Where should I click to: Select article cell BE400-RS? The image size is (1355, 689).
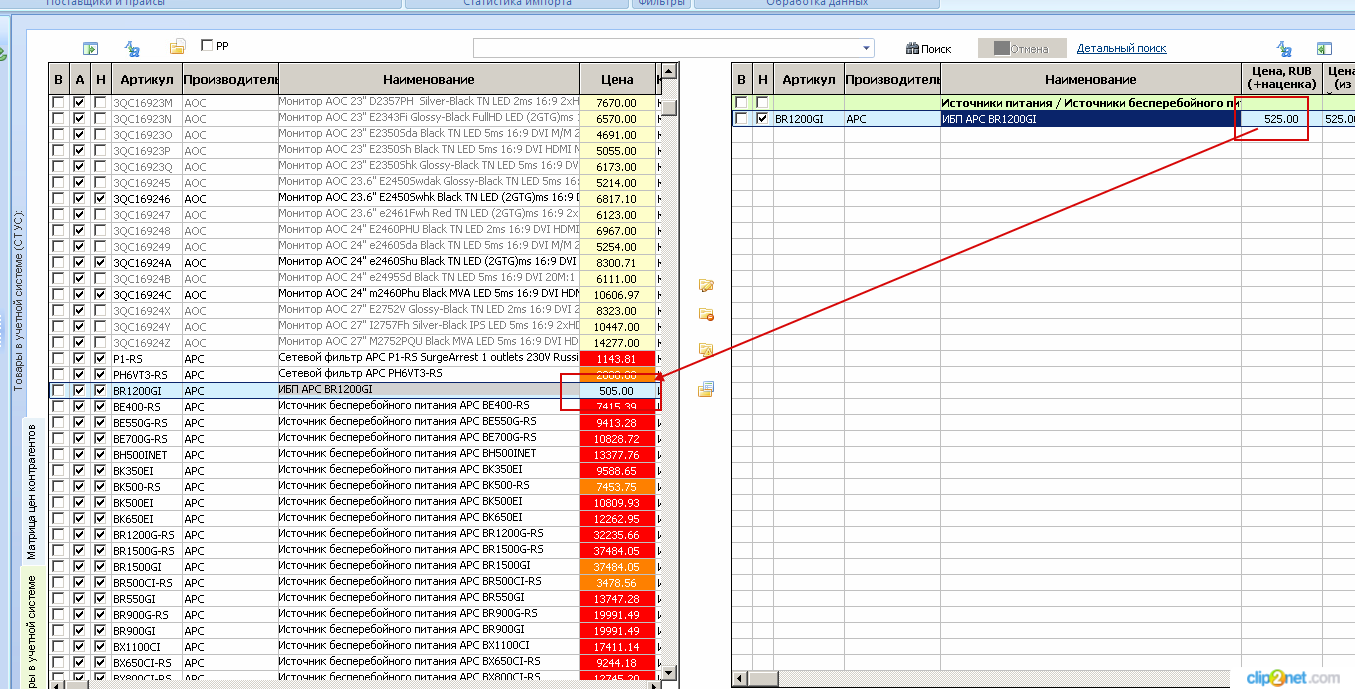point(146,407)
